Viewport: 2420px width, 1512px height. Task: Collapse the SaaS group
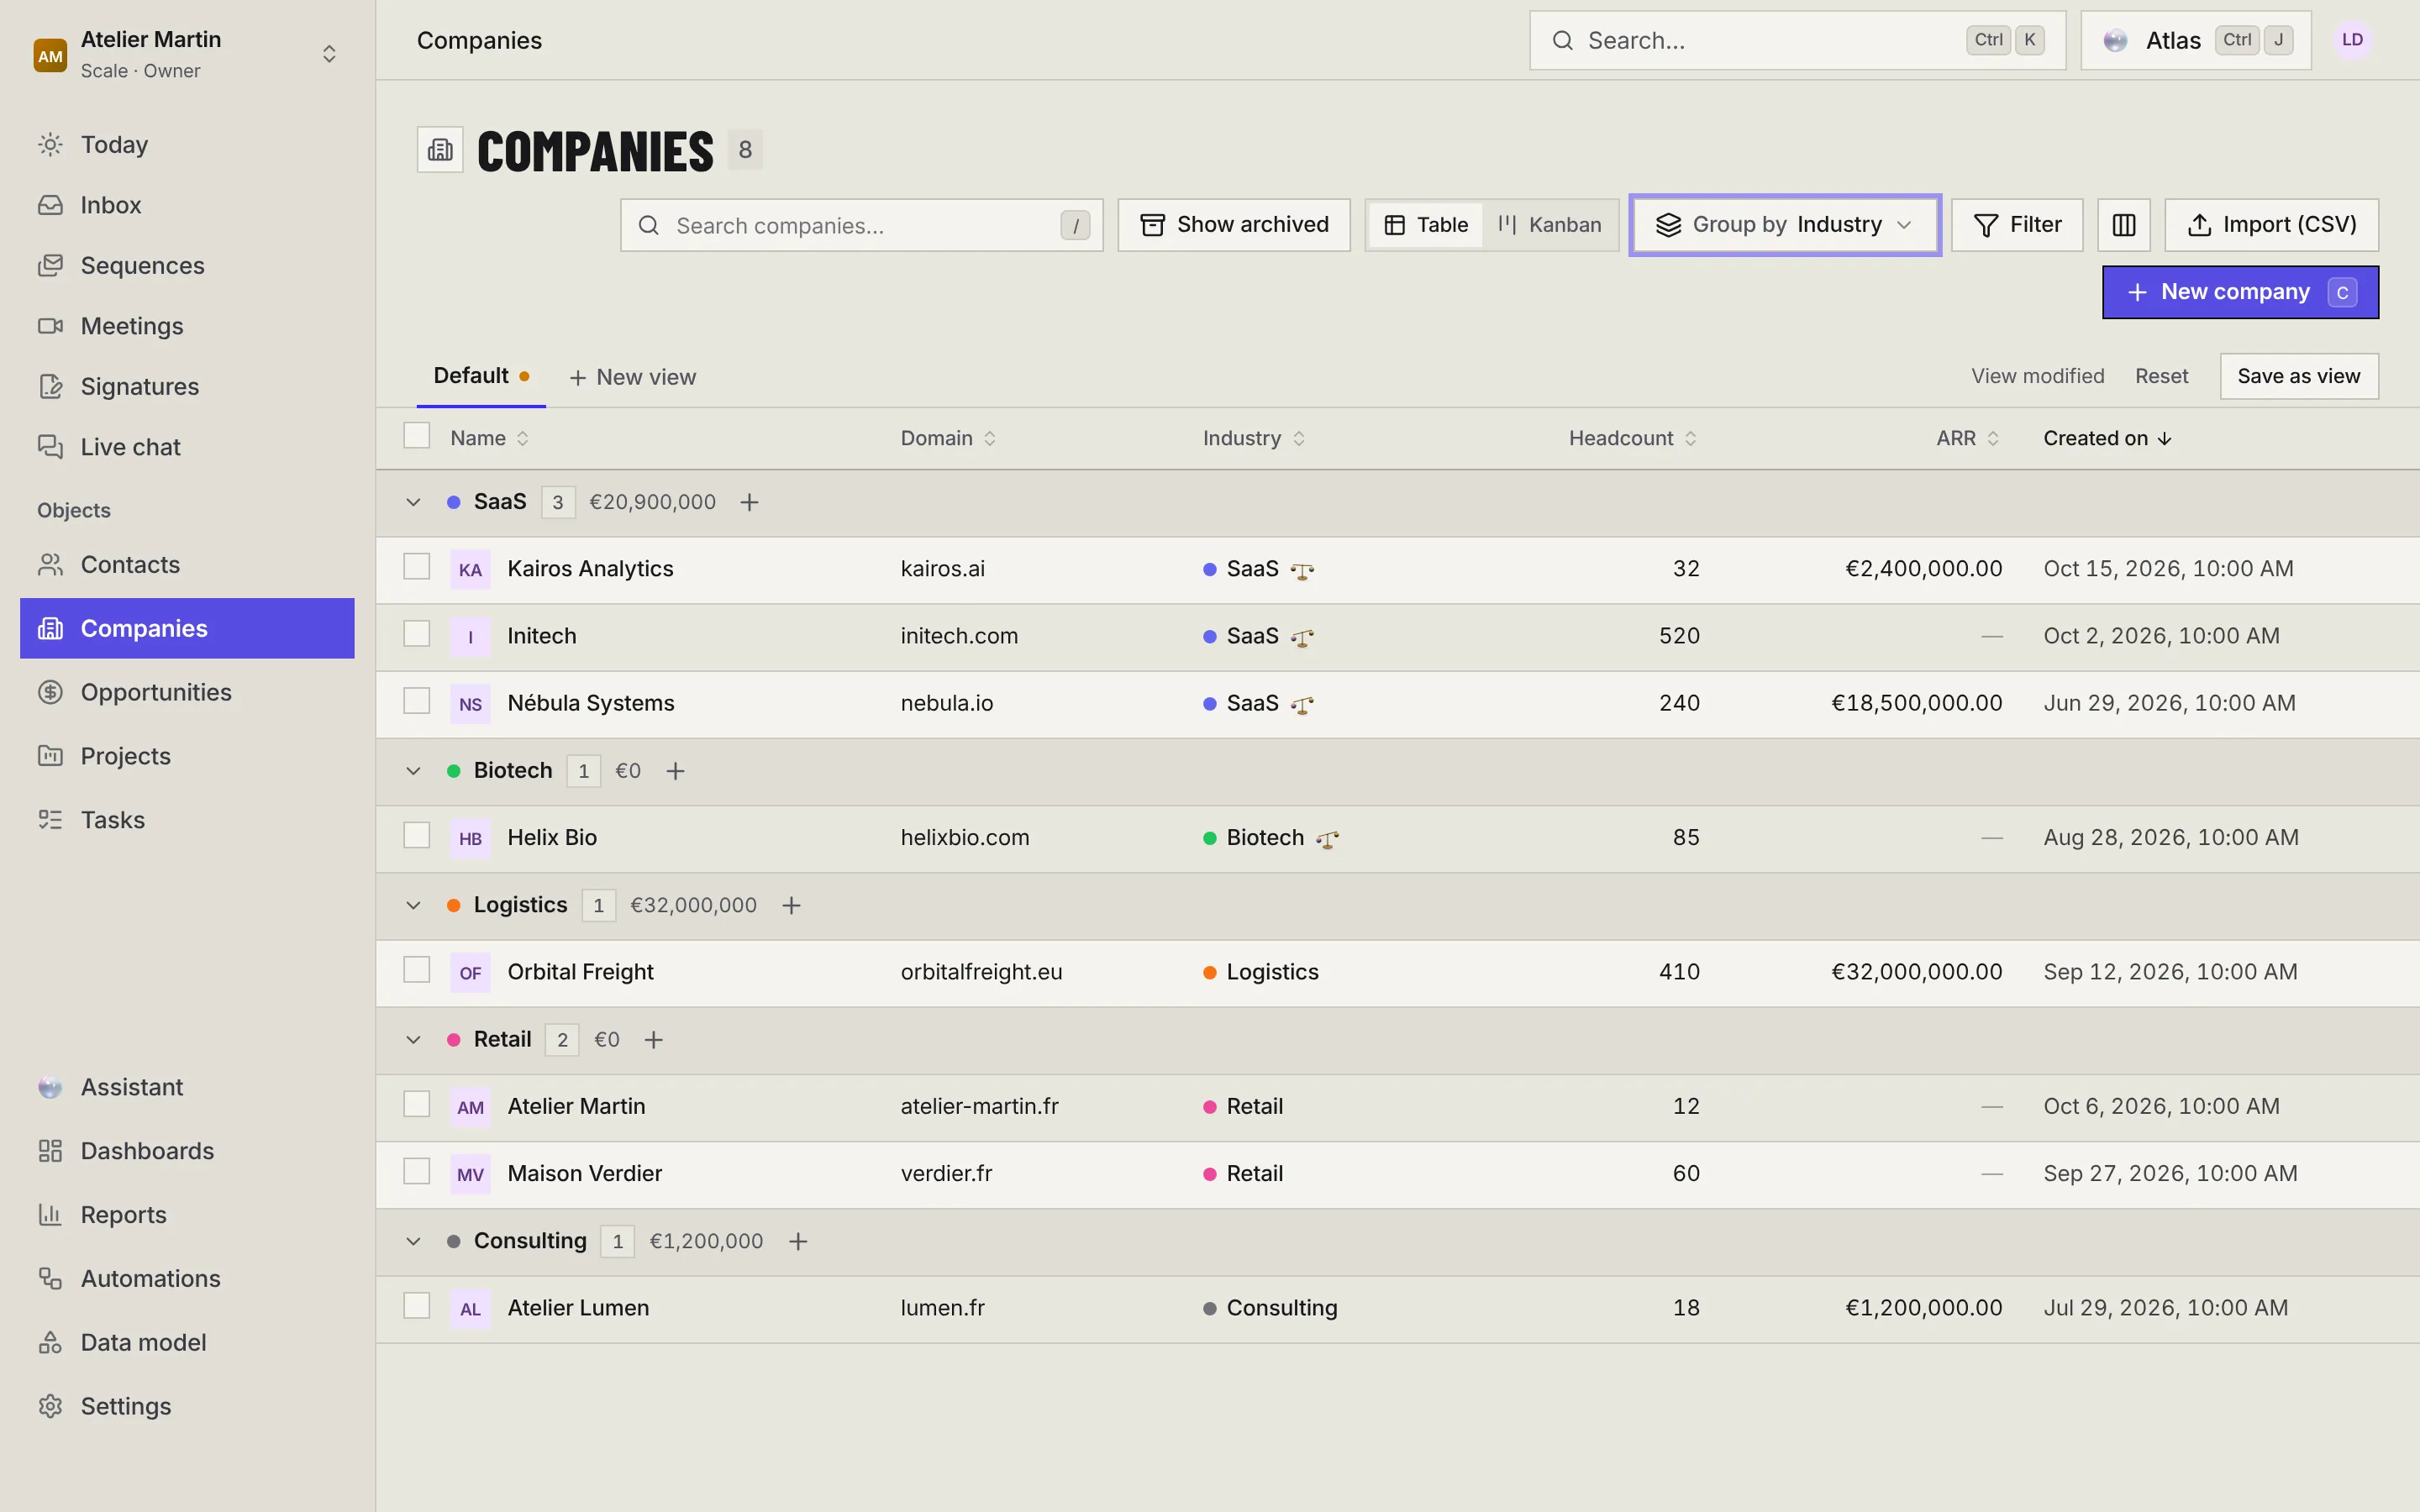coord(413,502)
